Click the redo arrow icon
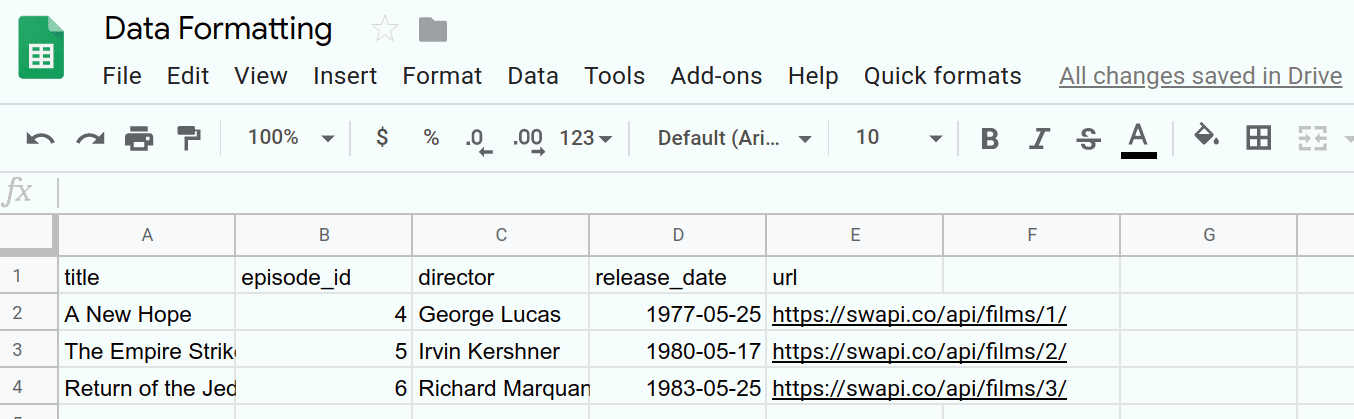The width and height of the screenshot is (1354, 419). point(91,138)
